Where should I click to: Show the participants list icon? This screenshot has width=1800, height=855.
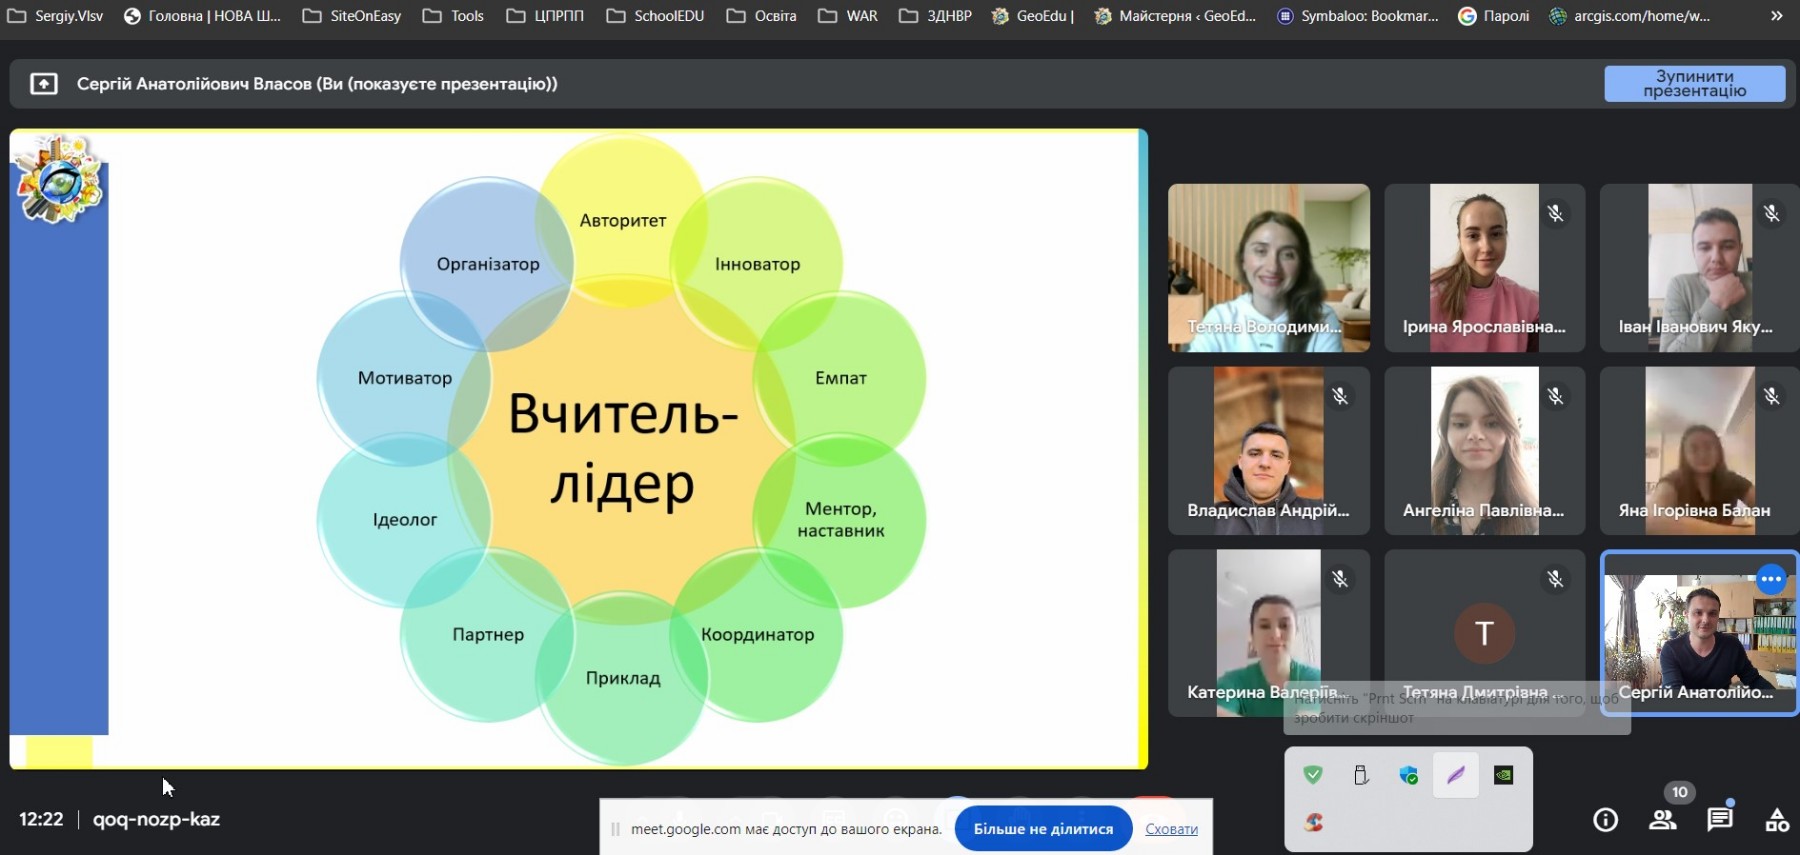pyautogui.click(x=1663, y=820)
